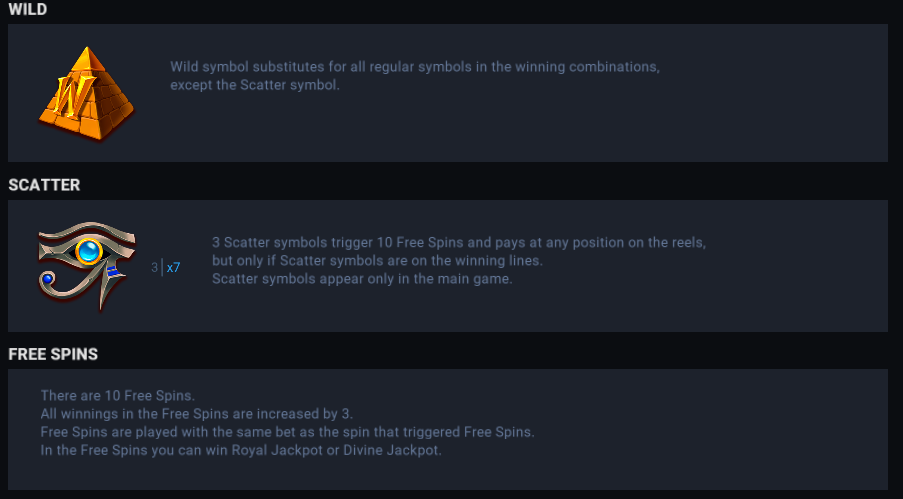
Task: Click the Eye of Horus Scatter symbol
Action: [86, 265]
